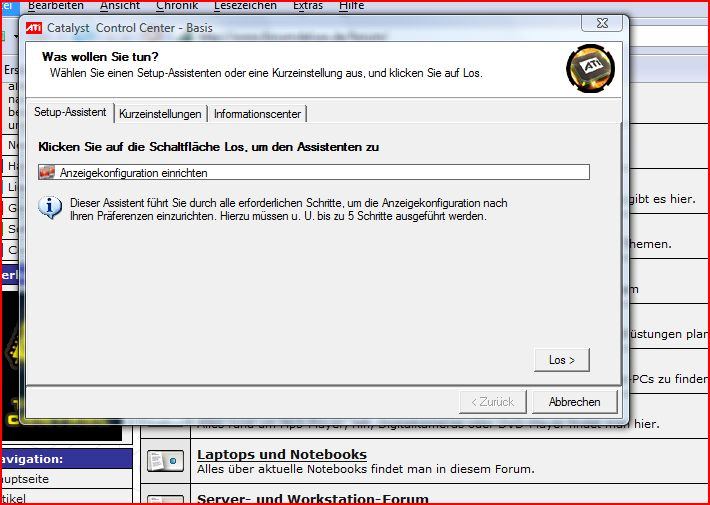Viewport: 710px width, 505px height.
Task: Click the Alles über aktuelle Notebooks description
Action: [x=366, y=469]
